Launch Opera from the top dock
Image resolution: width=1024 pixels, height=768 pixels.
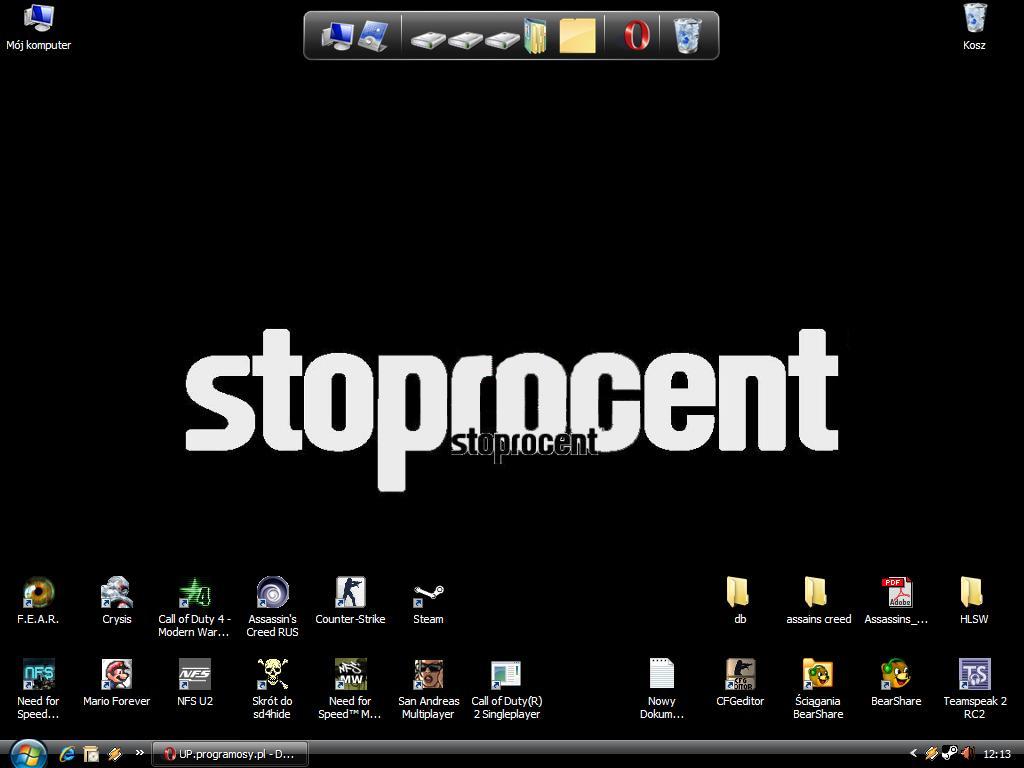636,35
